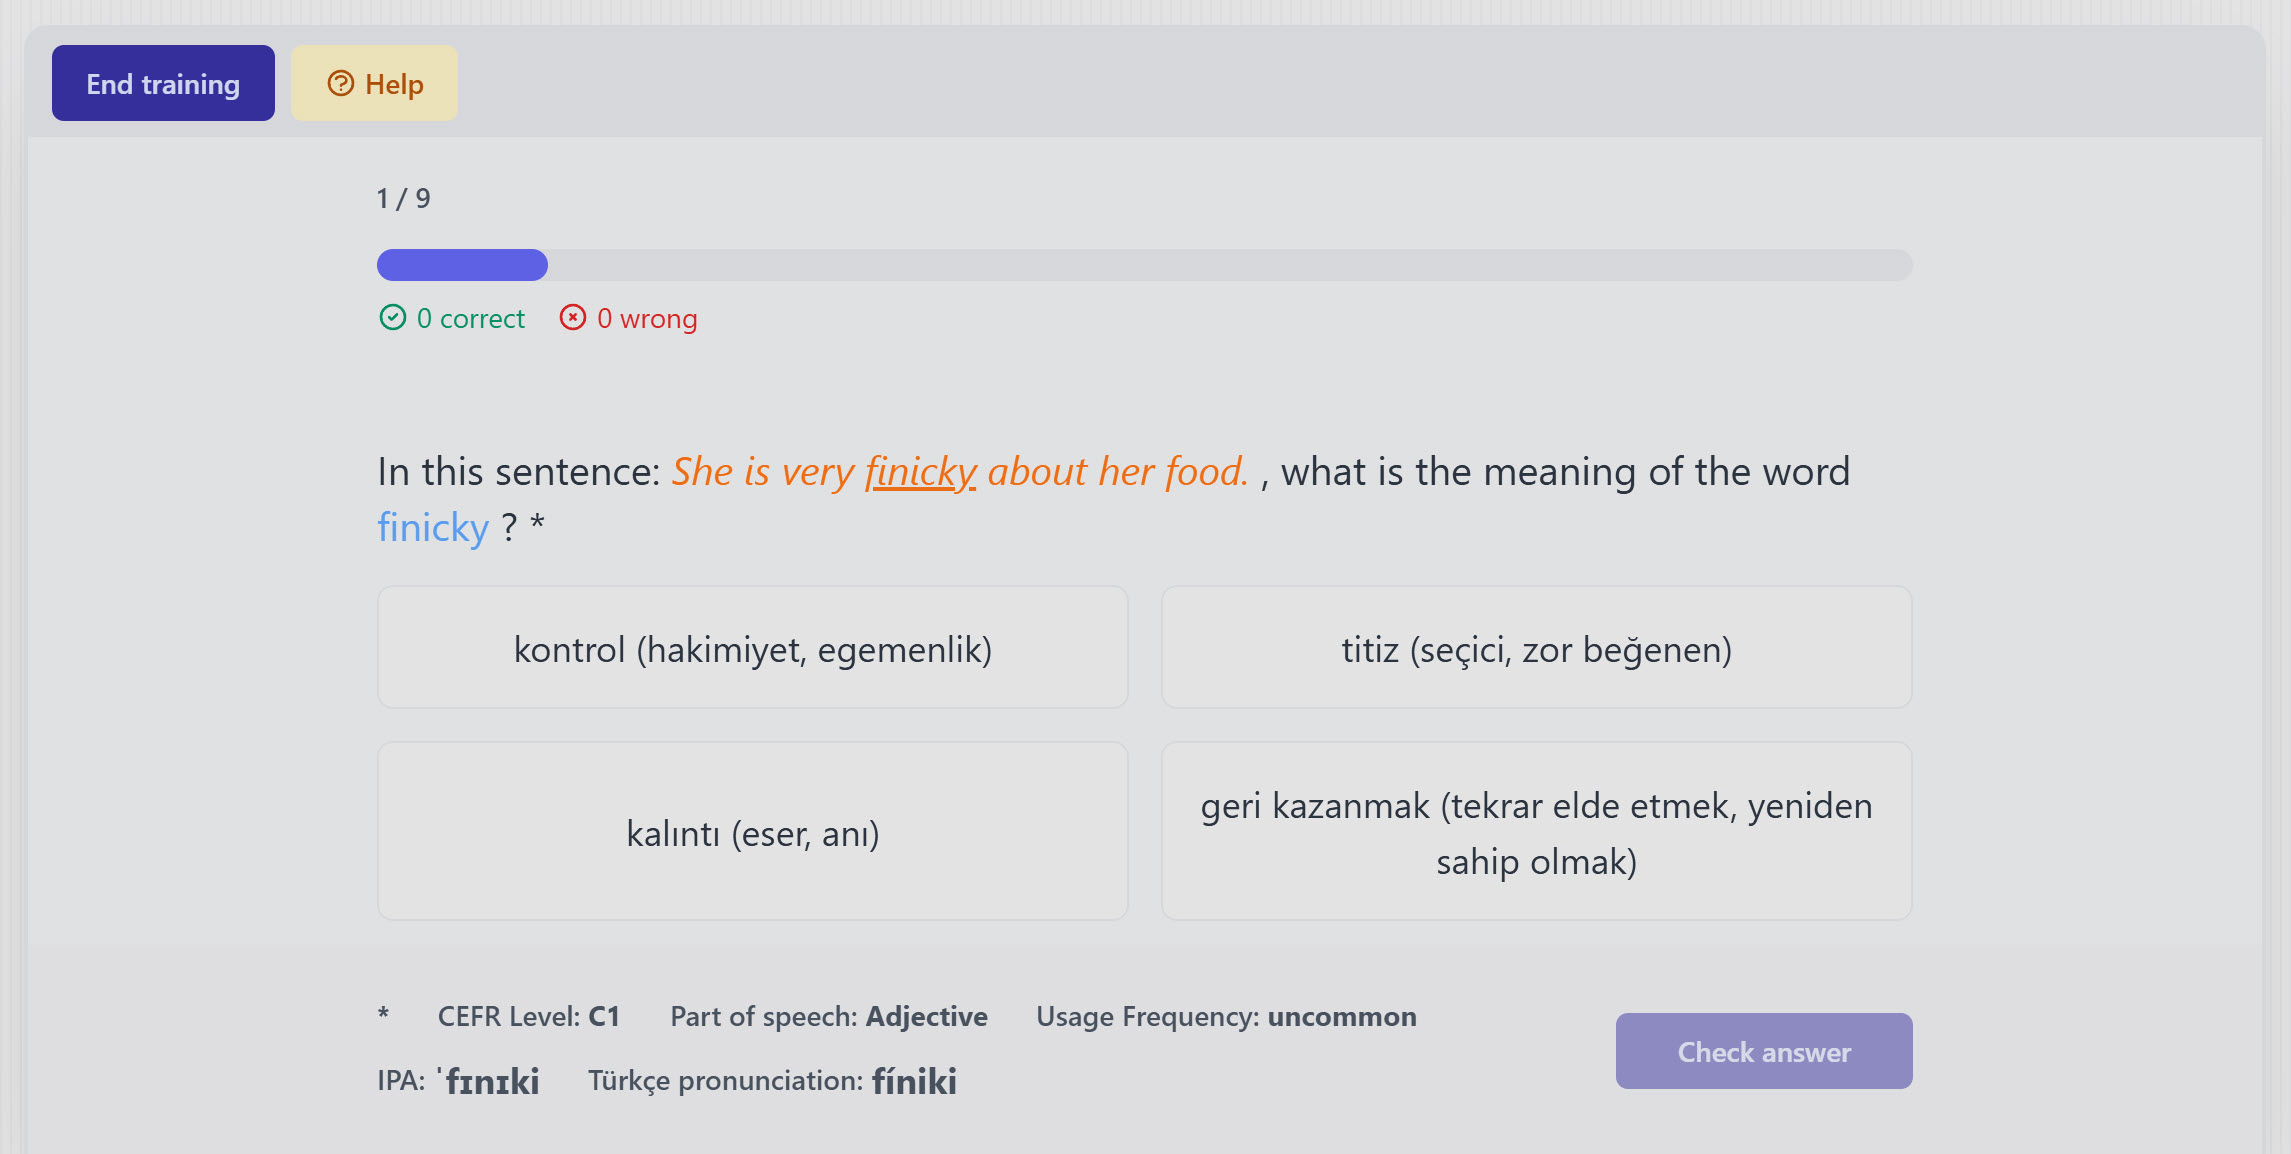The height and width of the screenshot is (1154, 2291).
Task: Click the '0 correct' counter text
Action: pyautogui.click(x=470, y=318)
